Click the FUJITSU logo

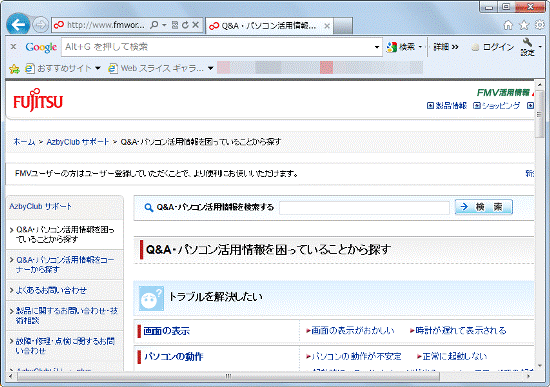[x=38, y=101]
